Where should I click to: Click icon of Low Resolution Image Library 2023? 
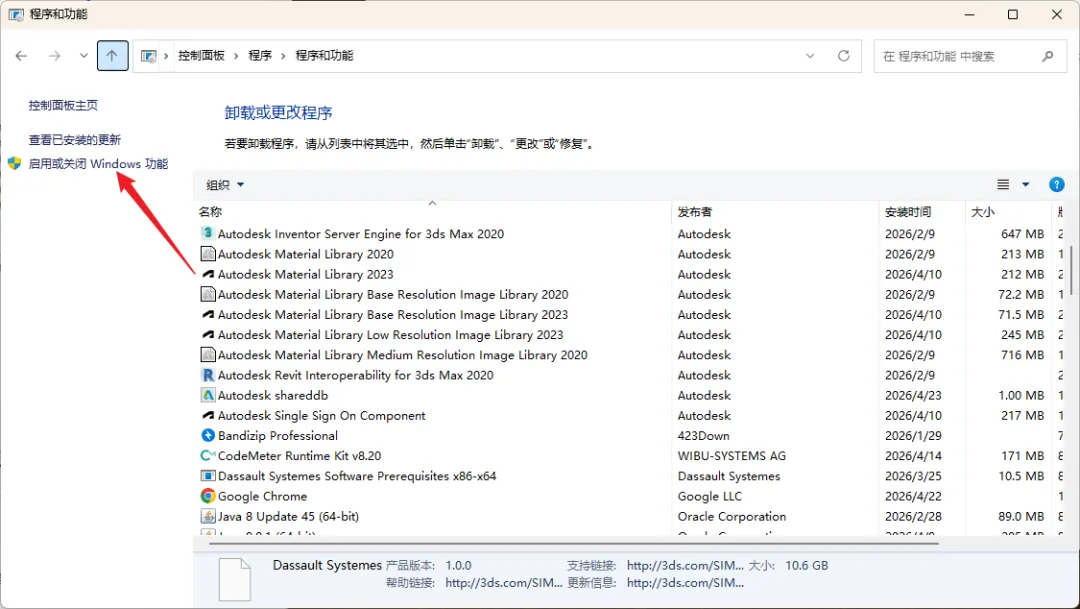(207, 335)
